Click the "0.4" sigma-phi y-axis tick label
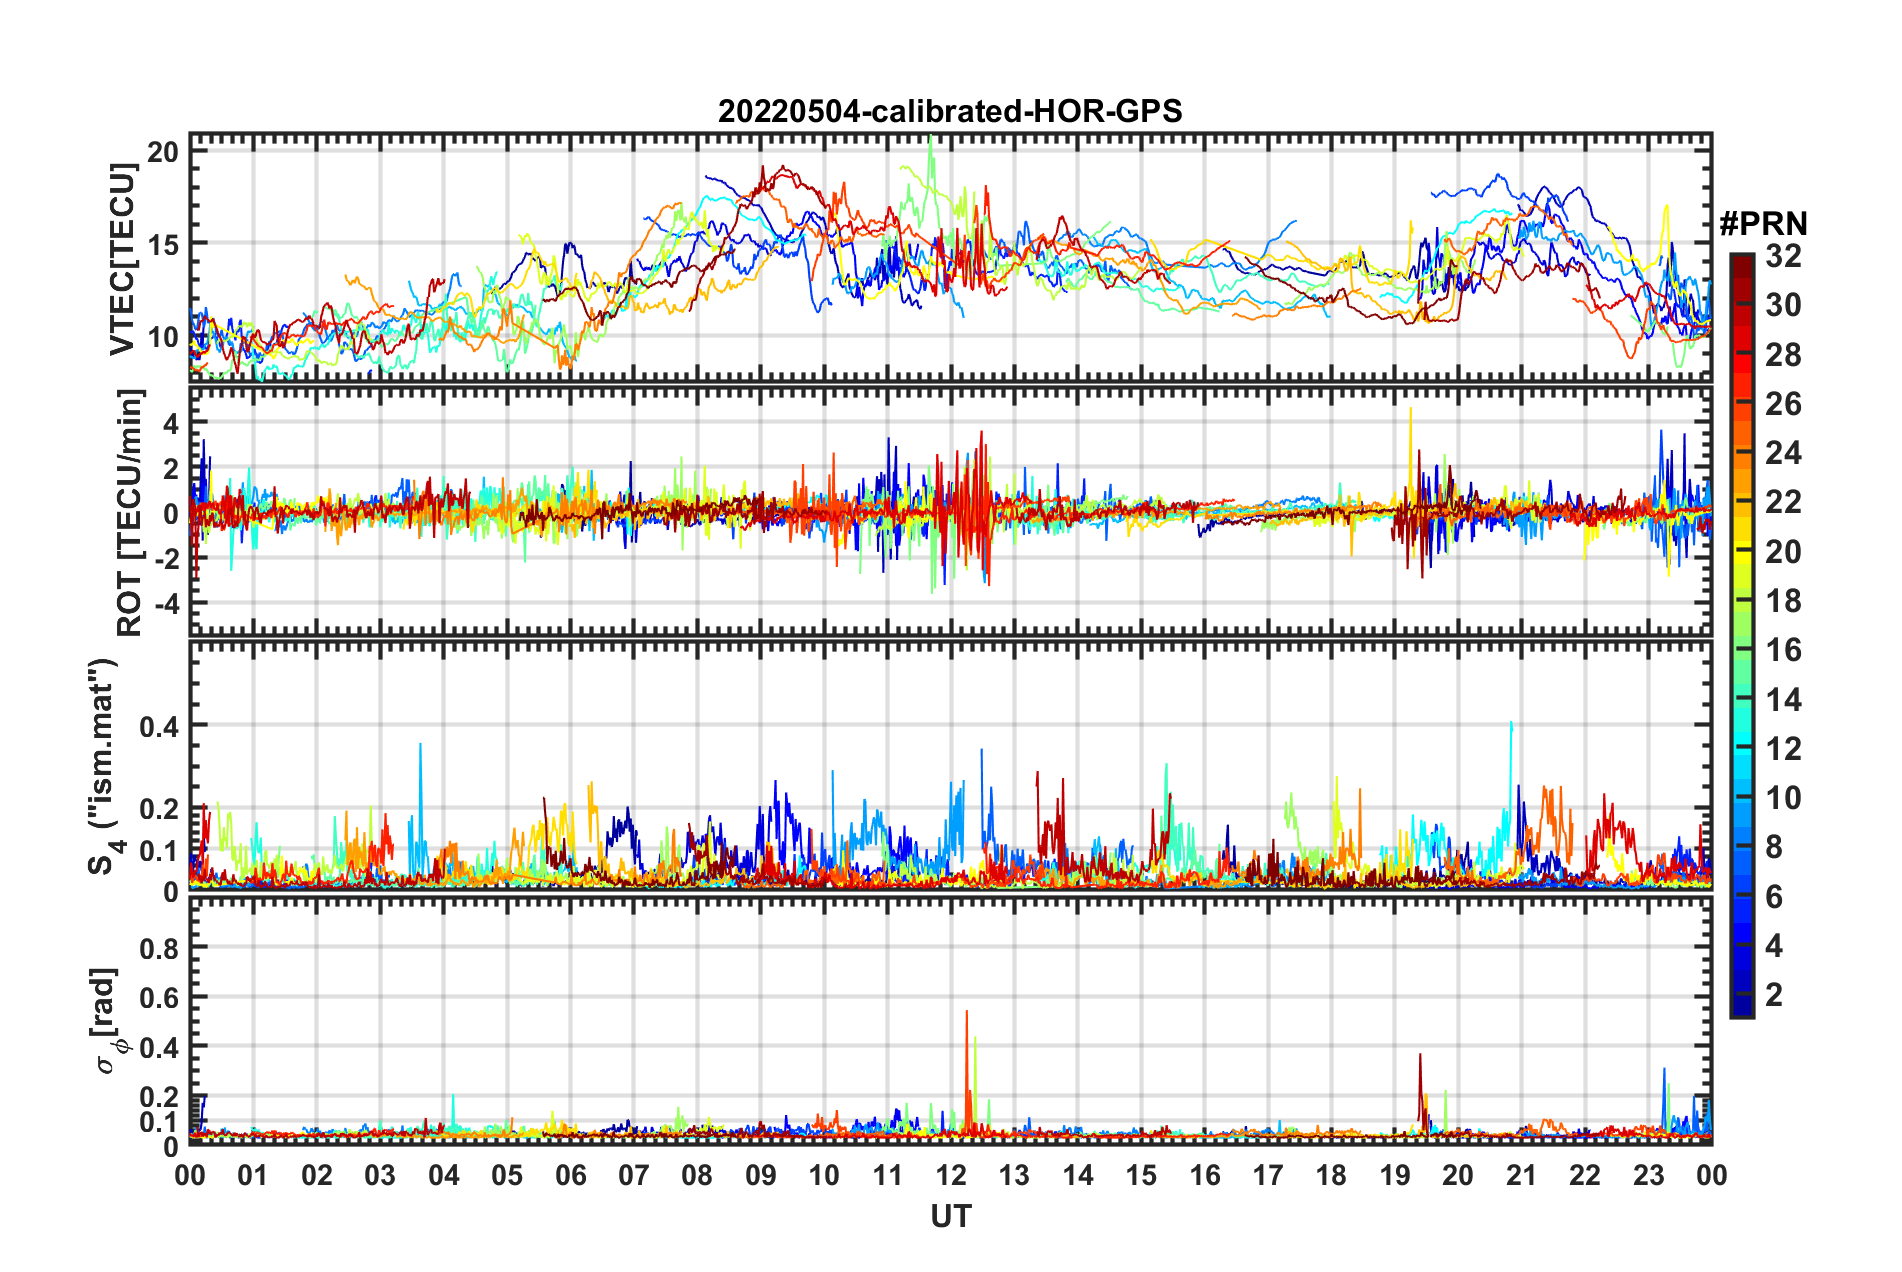 pyautogui.click(x=159, y=1047)
